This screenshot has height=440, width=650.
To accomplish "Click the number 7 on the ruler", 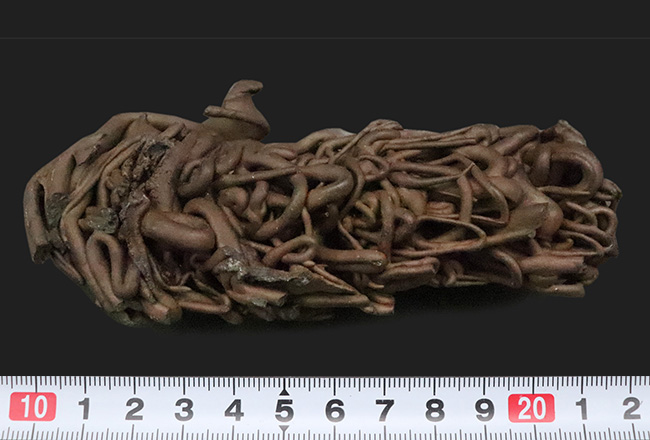I will (x=385, y=410).
